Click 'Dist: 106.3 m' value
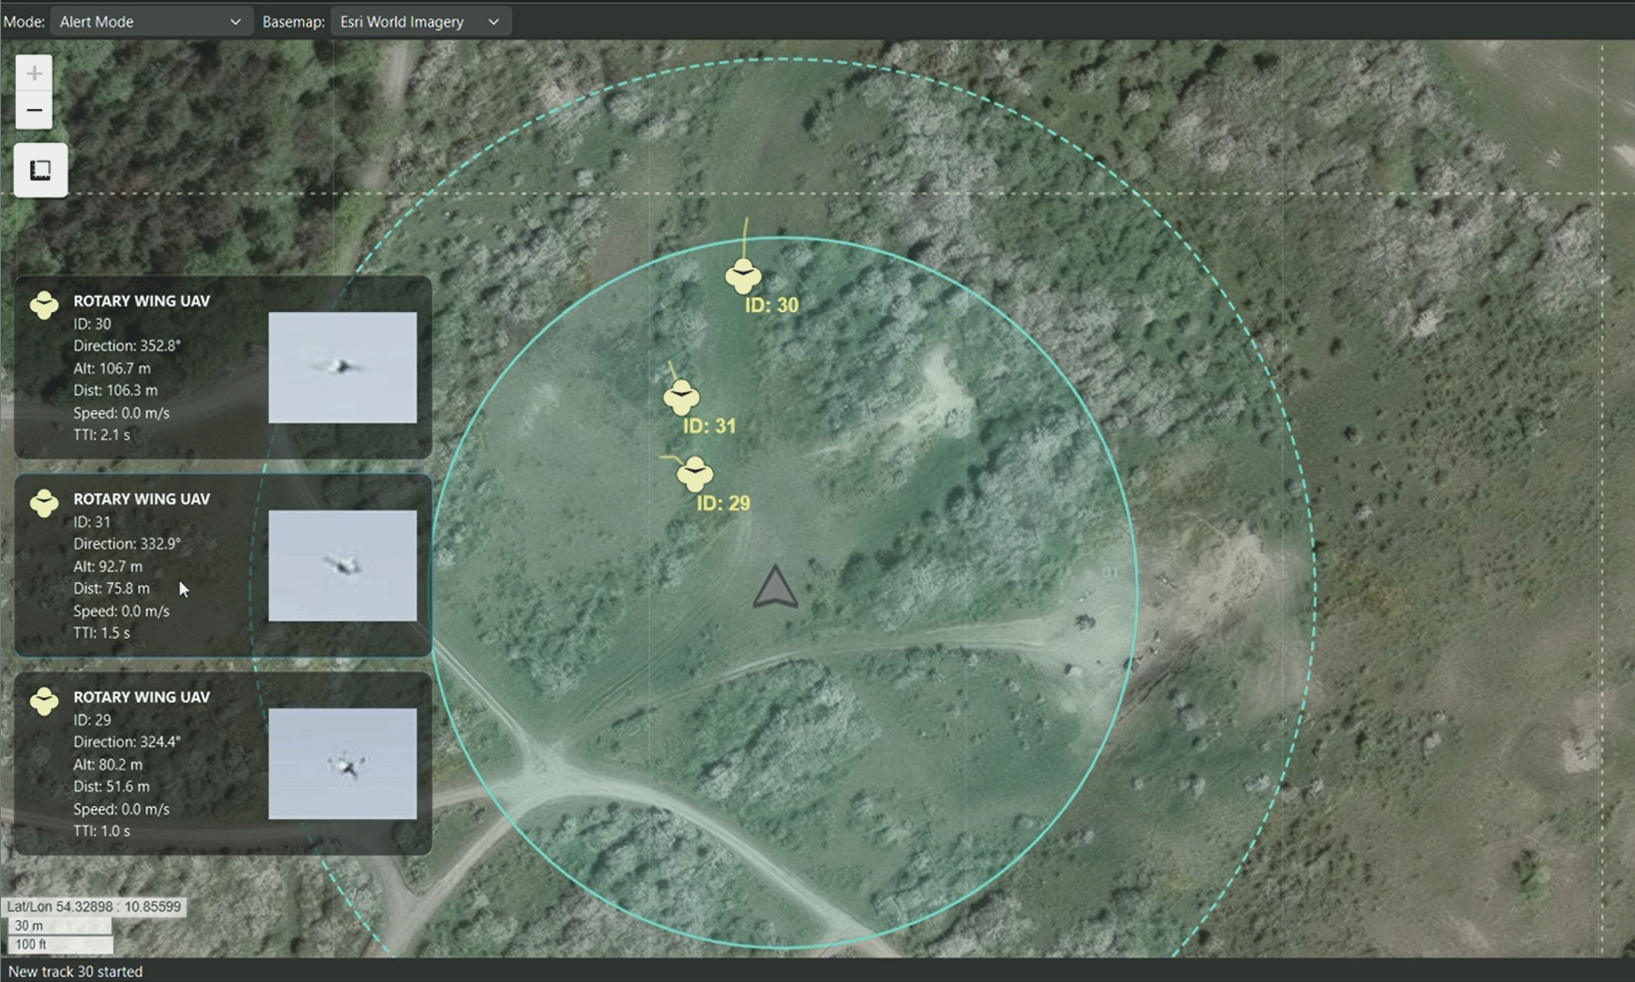The height and width of the screenshot is (982, 1635). coord(115,390)
